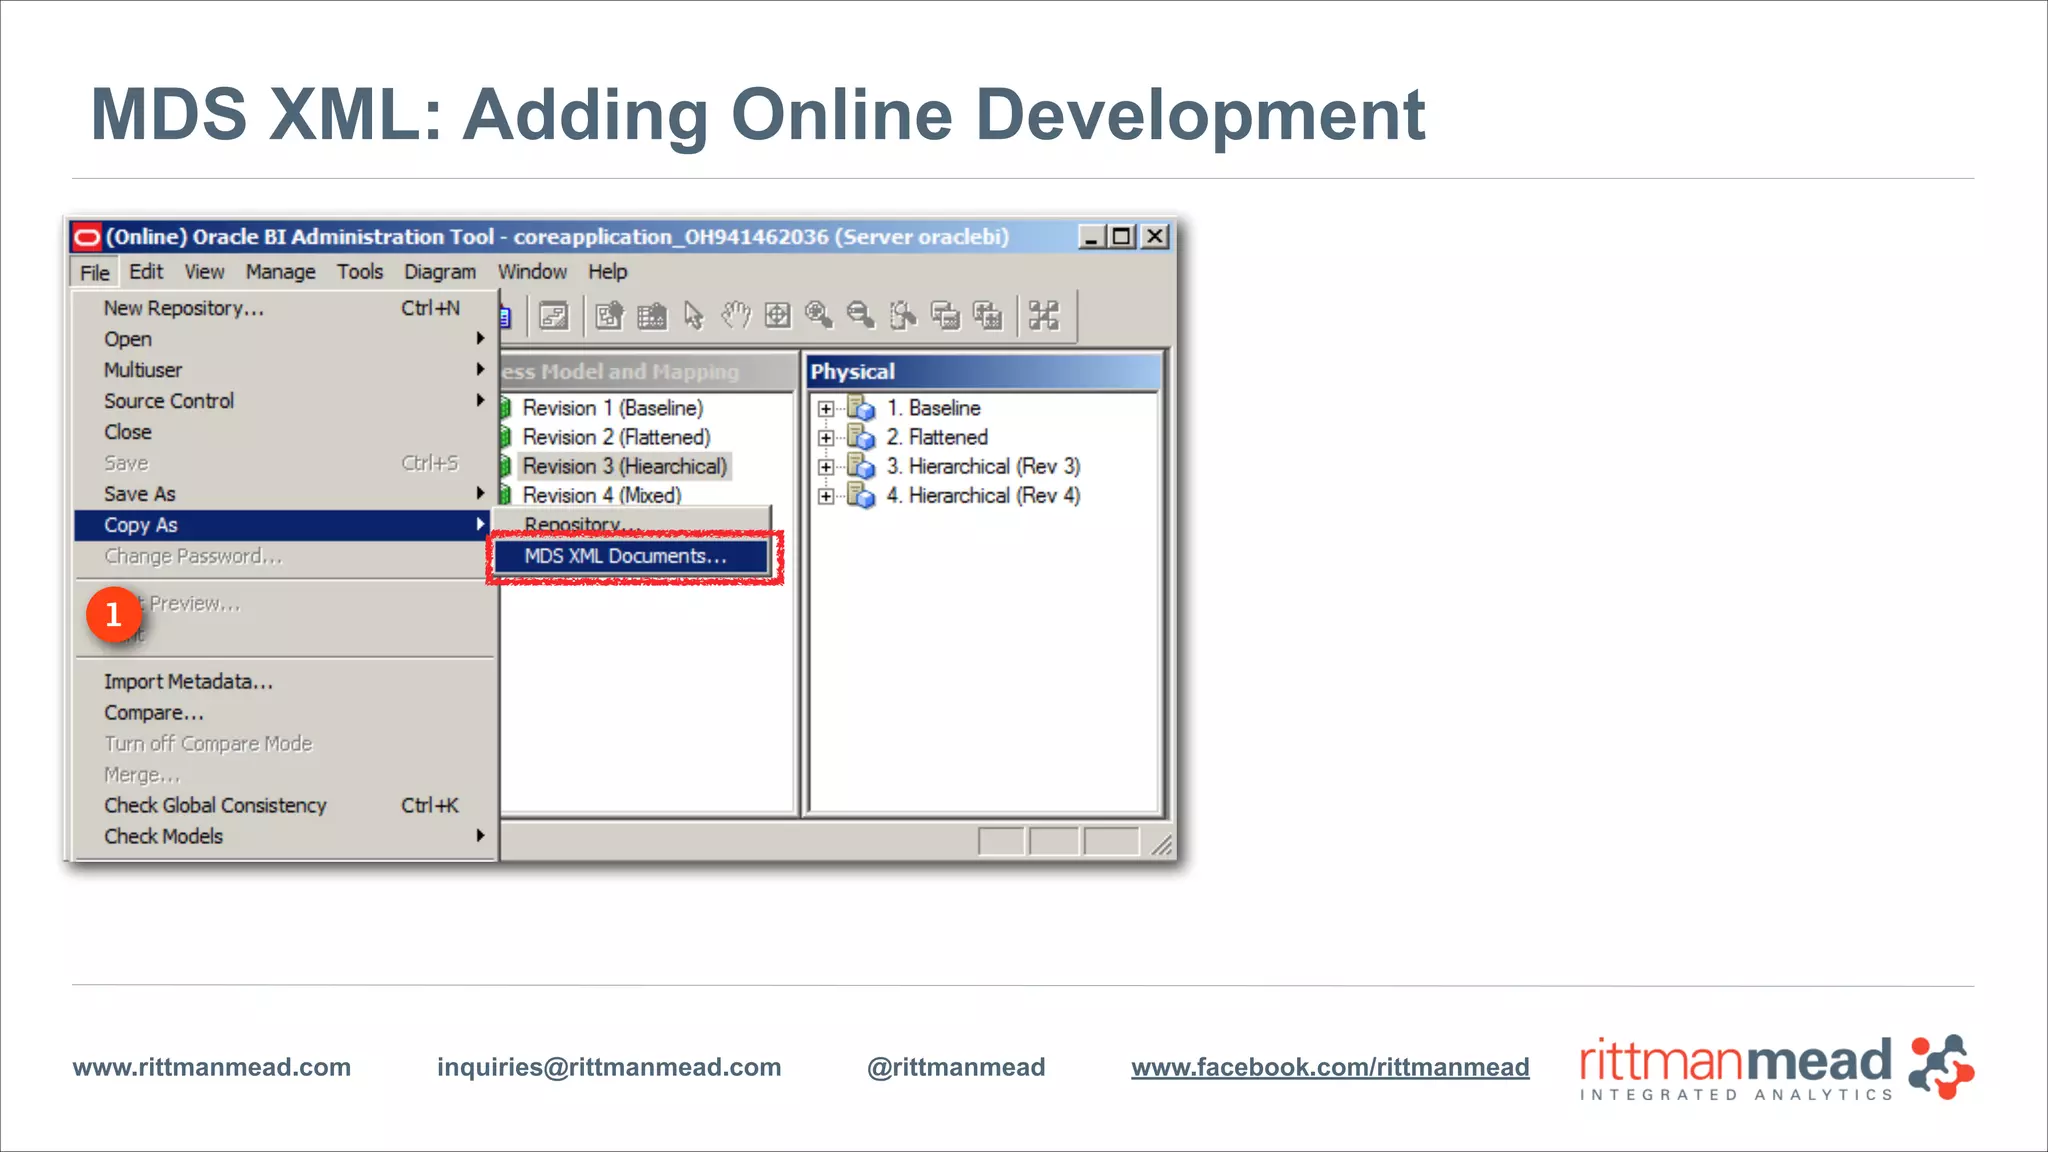Screen dimensions: 2048x1152
Task: Open the www.facebook.com/rittmanmead link
Action: 1330,1067
